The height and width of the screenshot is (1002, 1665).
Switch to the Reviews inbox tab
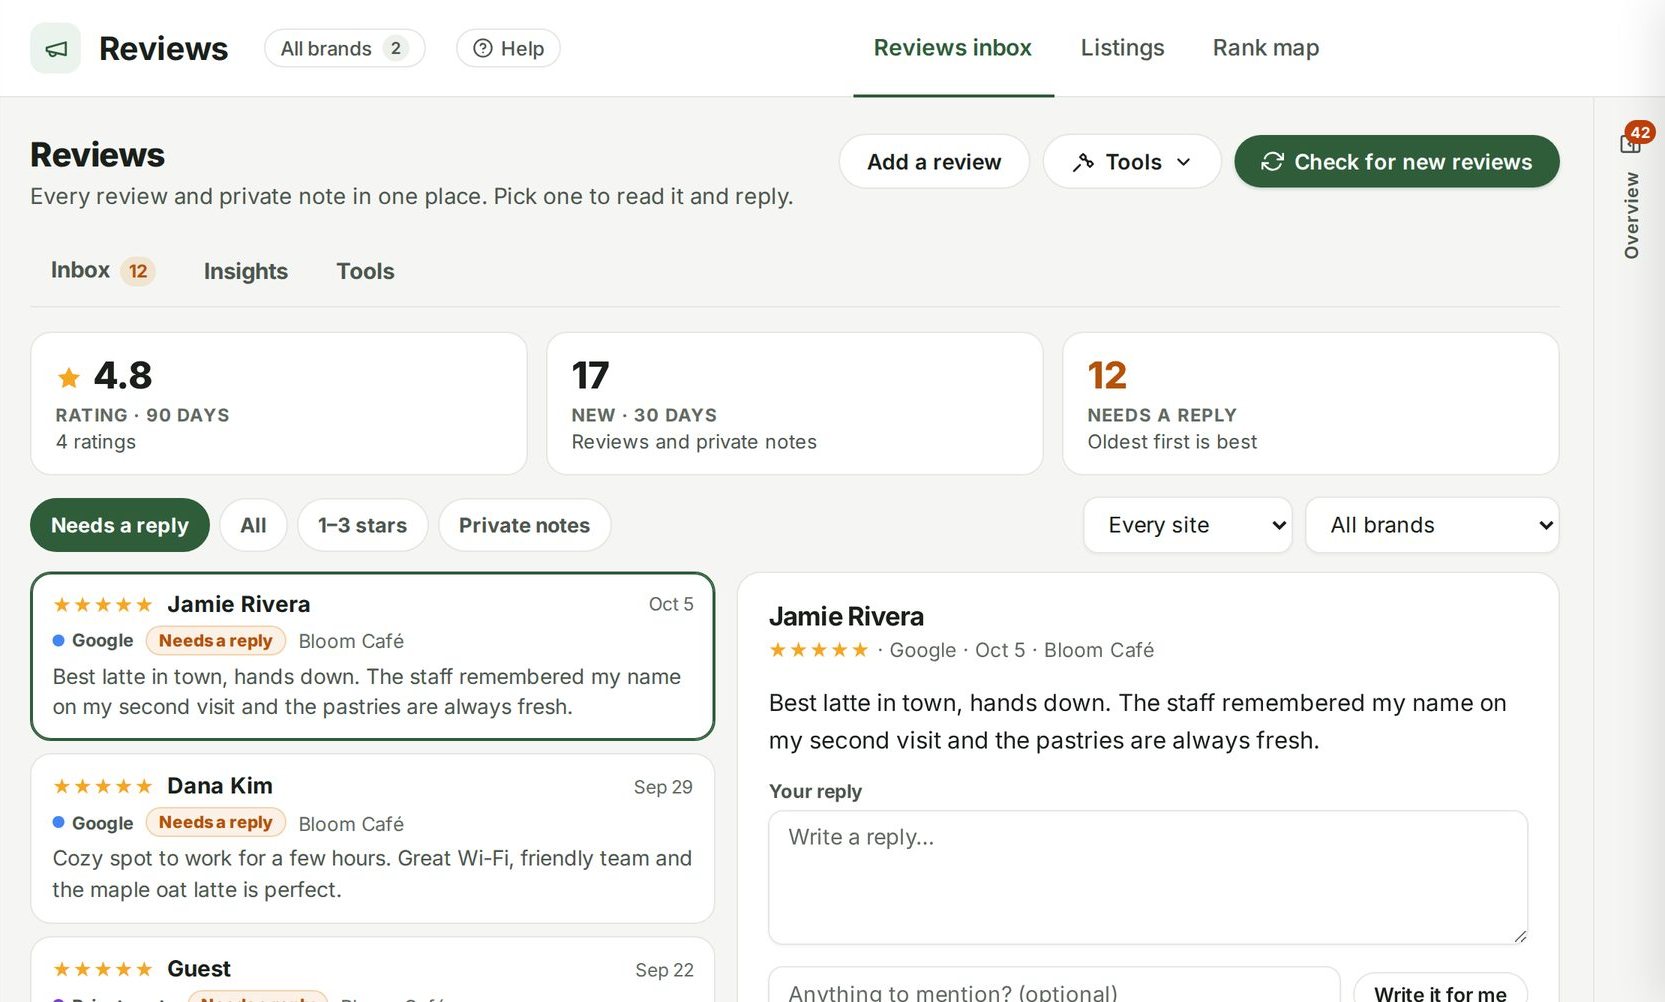(x=953, y=48)
